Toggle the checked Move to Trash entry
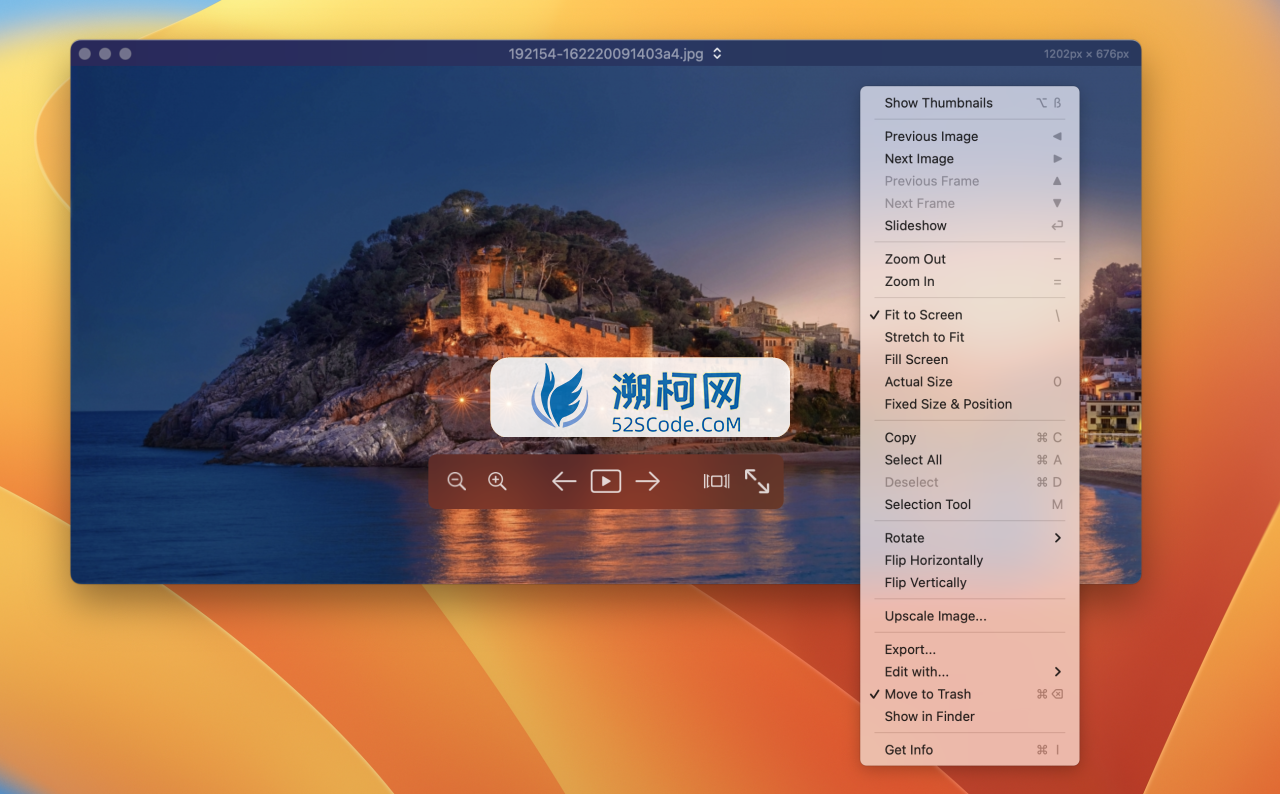Screen dimensions: 1280x794 point(970,694)
